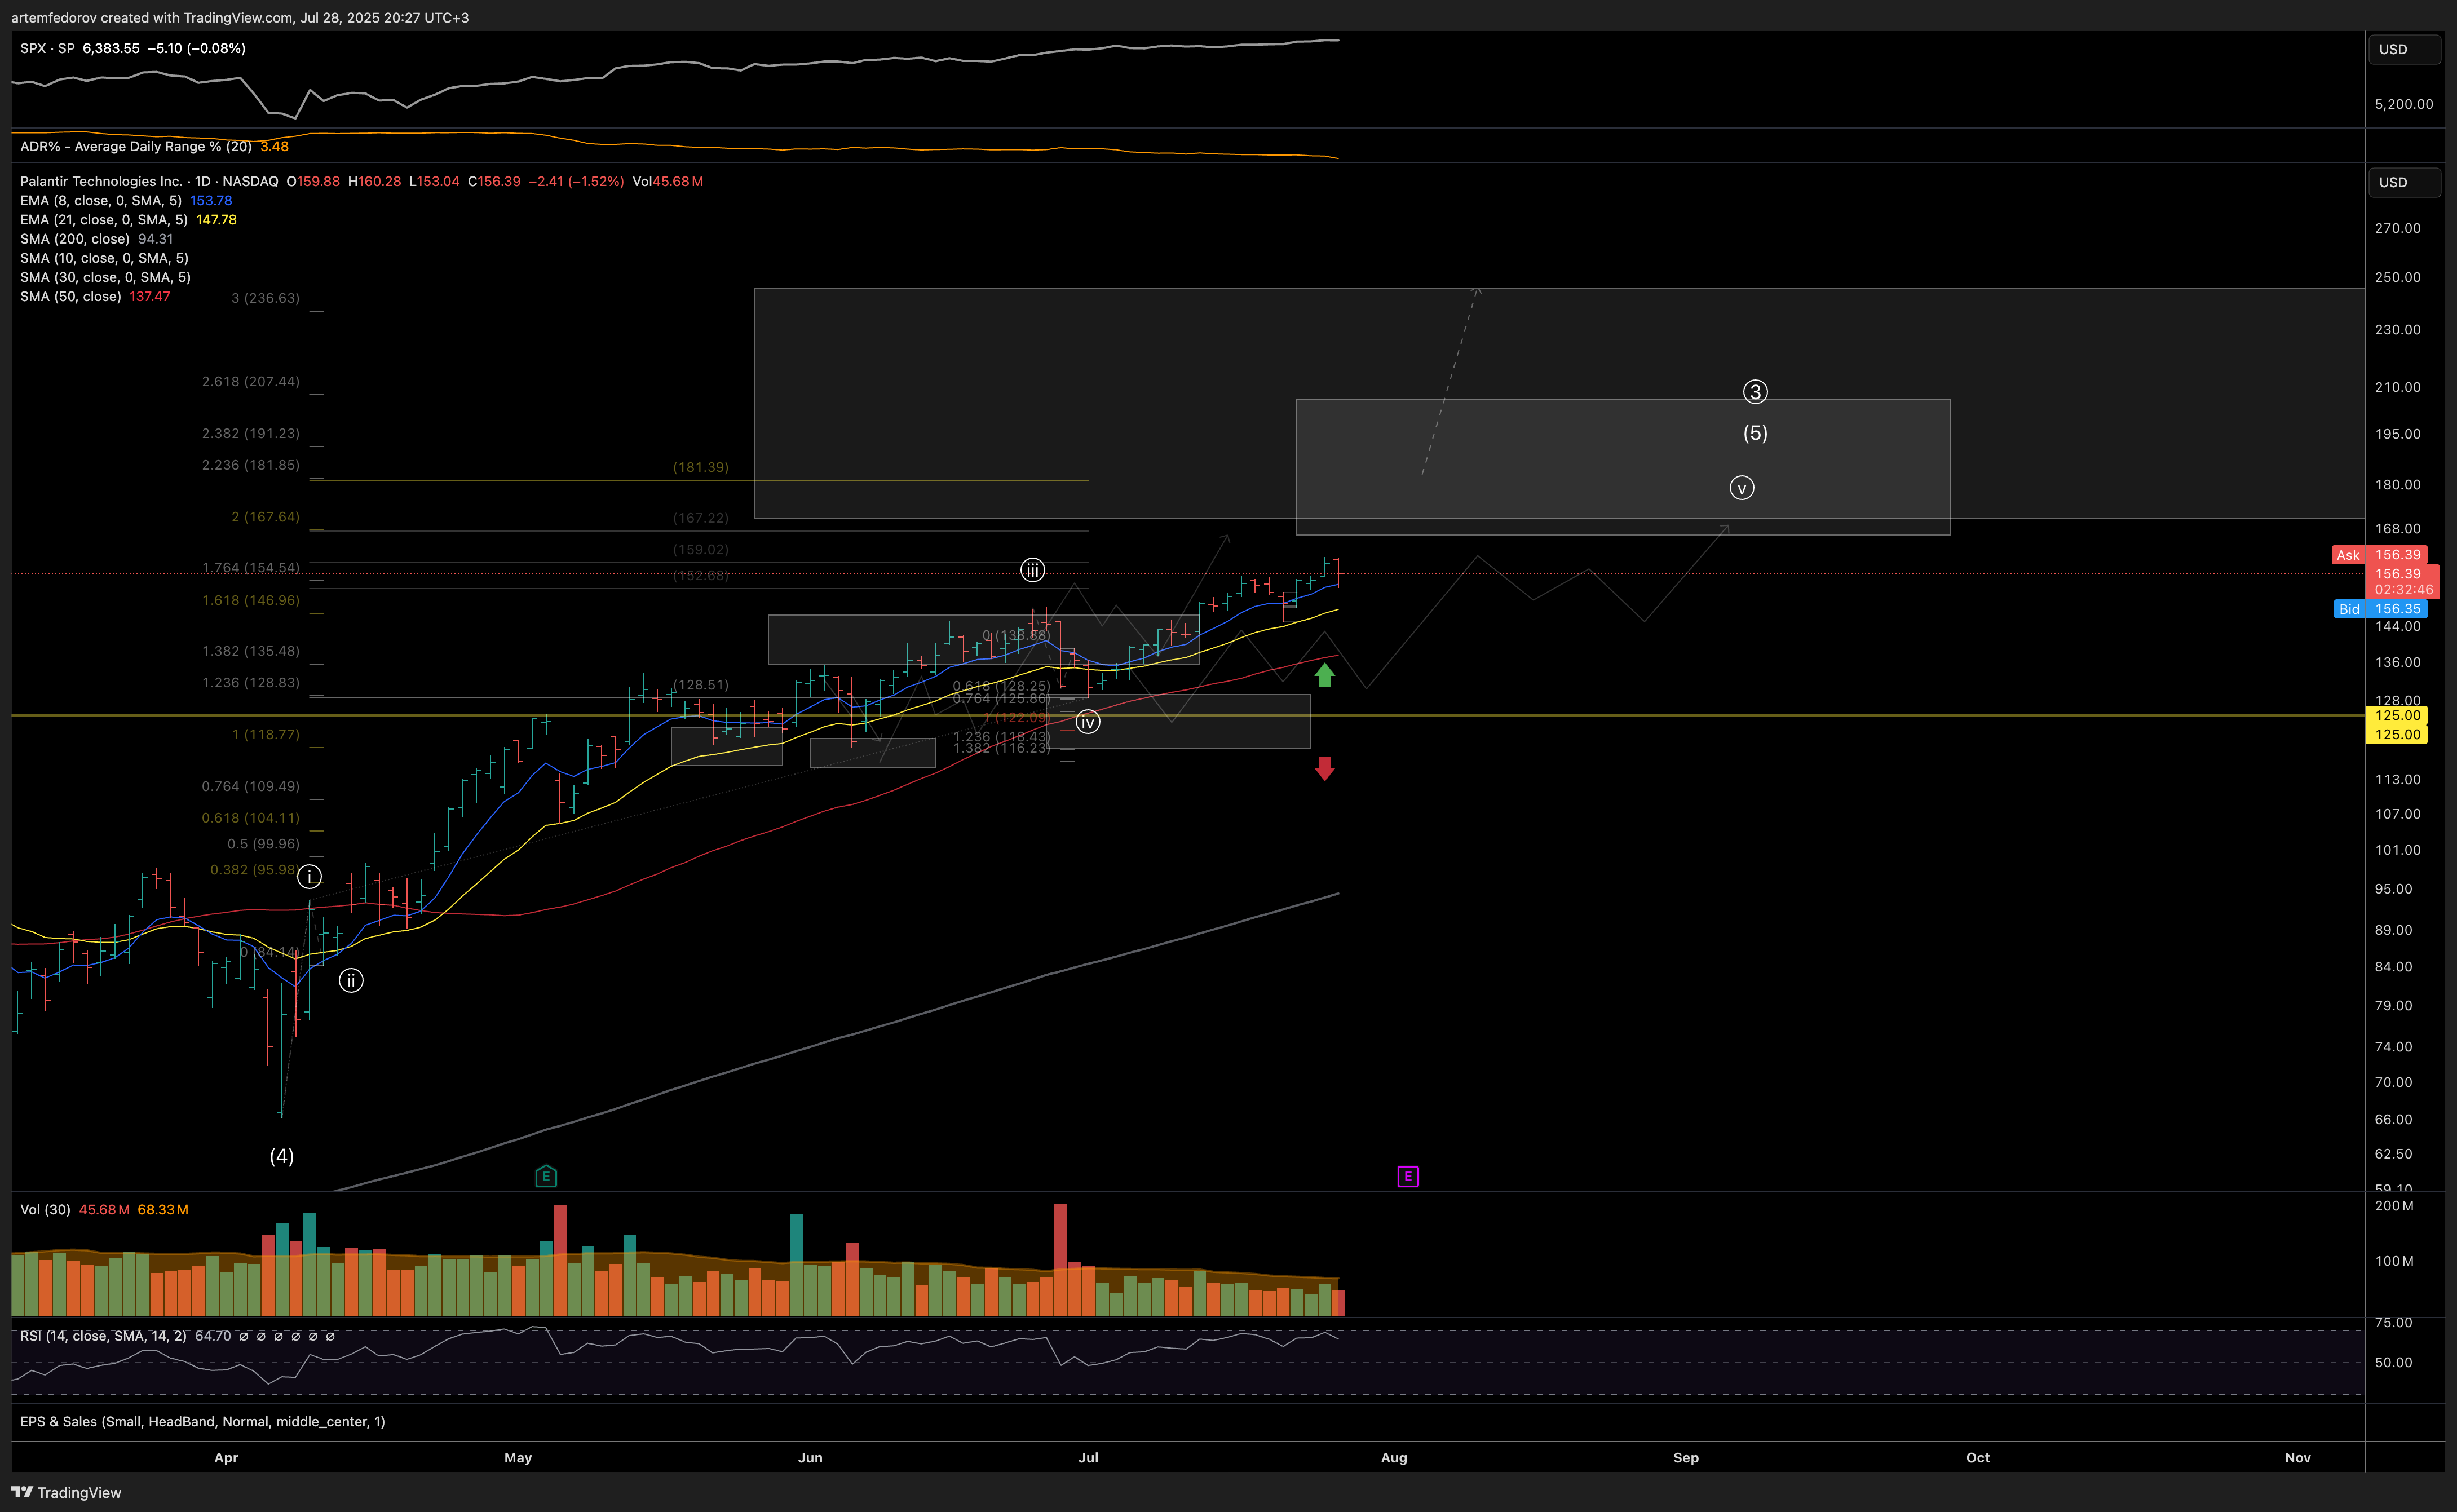The width and height of the screenshot is (2457, 1512).
Task: Click the 0.5 (99.96) Fibonacci level label
Action: pyautogui.click(x=263, y=844)
